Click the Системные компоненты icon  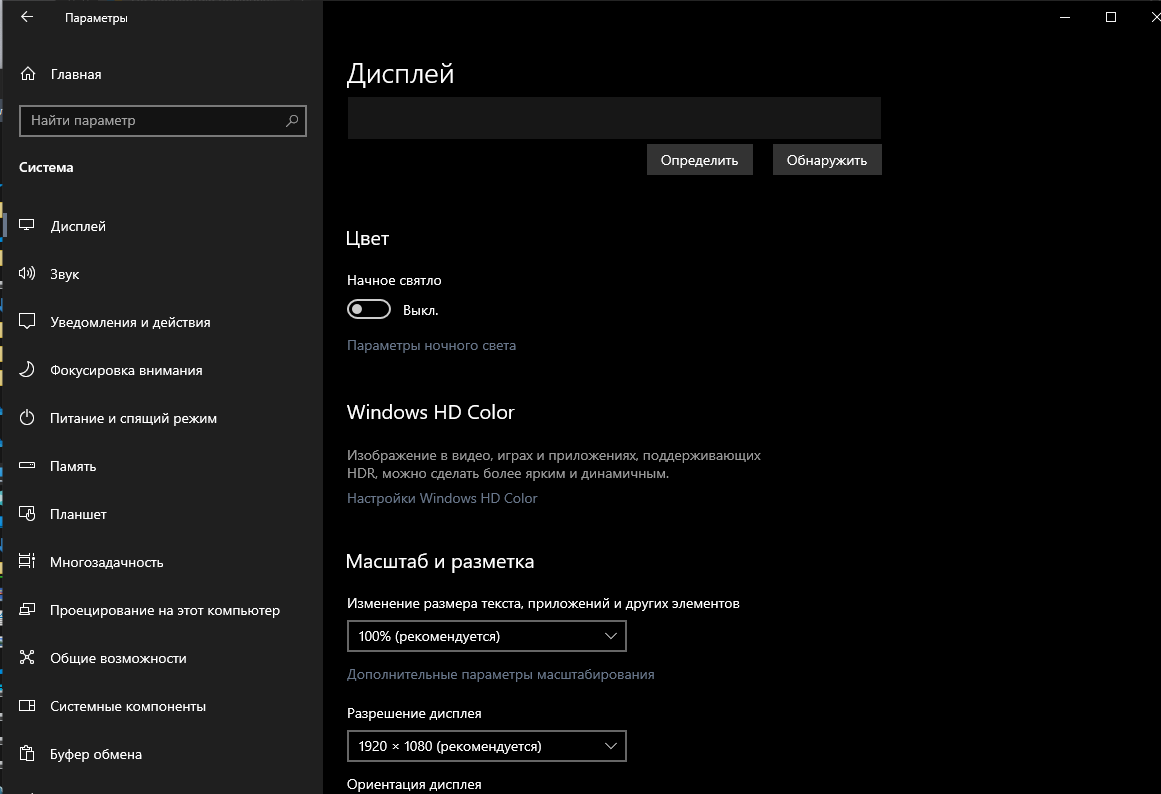point(27,706)
